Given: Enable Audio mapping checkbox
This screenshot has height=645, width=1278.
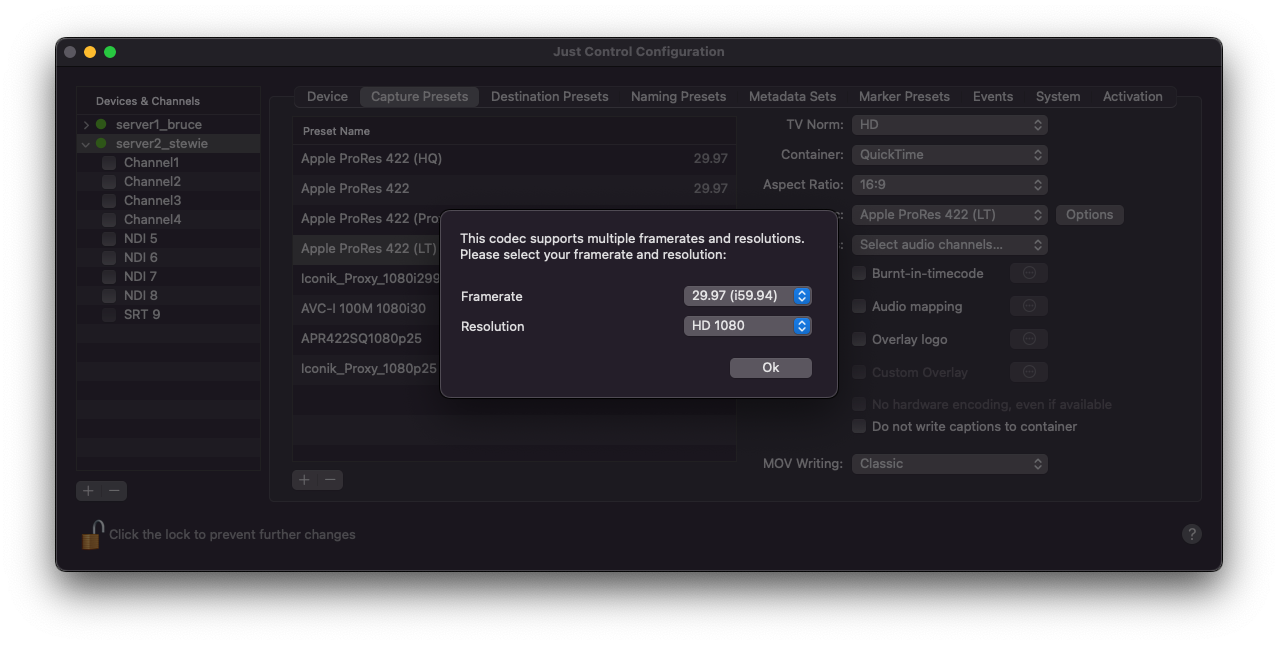Looking at the screenshot, I should [859, 306].
